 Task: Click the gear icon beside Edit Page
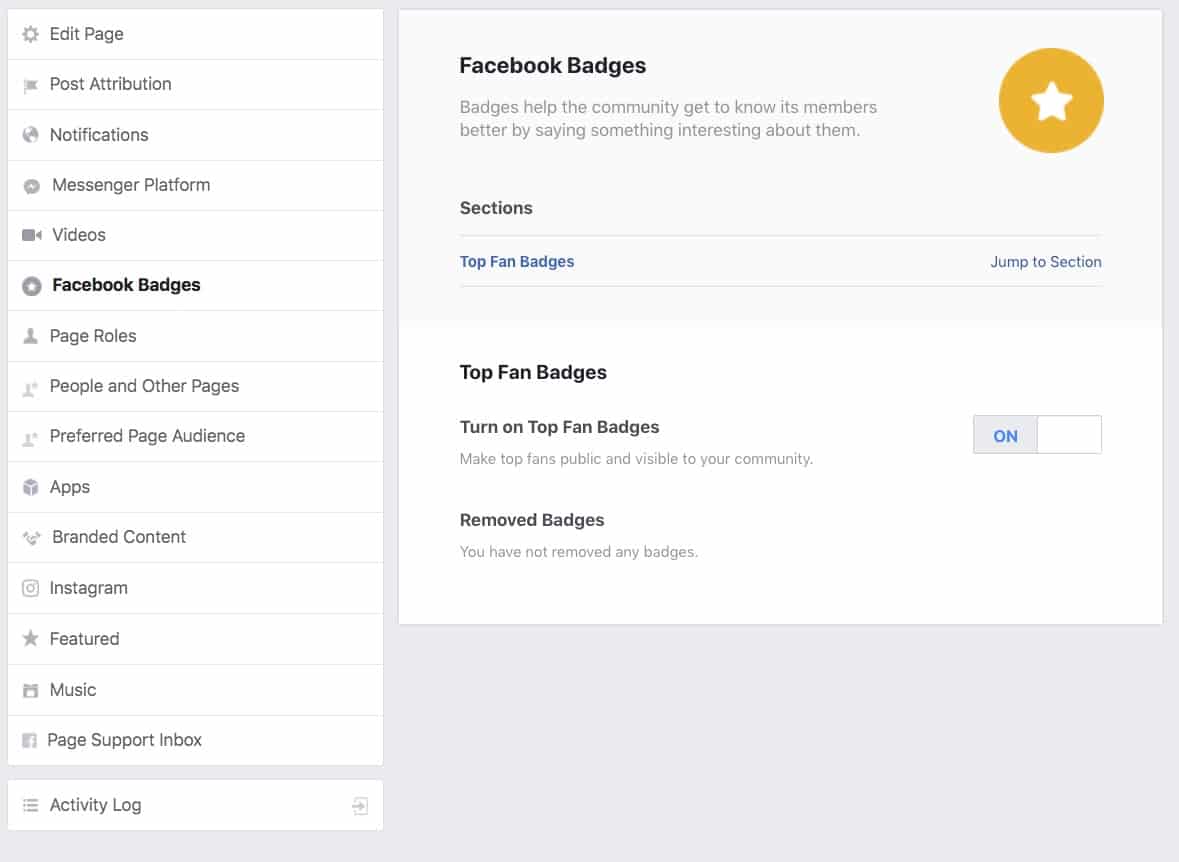click(x=30, y=34)
